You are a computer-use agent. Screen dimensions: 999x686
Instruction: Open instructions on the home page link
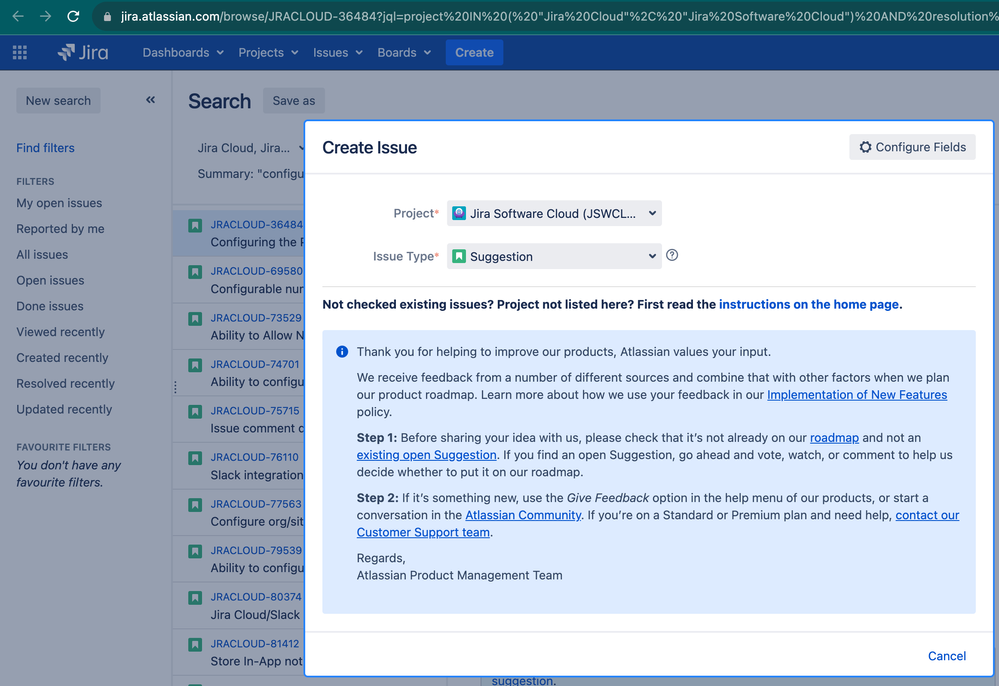coord(809,304)
